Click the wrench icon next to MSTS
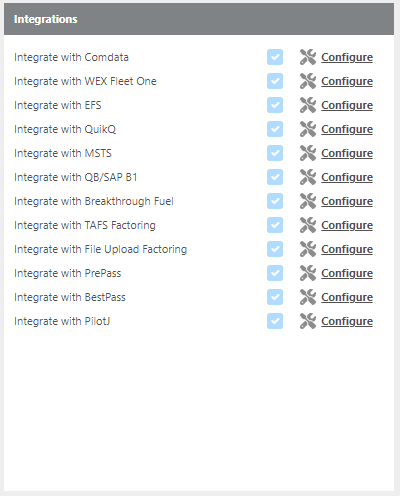The image size is (400, 496). click(x=308, y=153)
